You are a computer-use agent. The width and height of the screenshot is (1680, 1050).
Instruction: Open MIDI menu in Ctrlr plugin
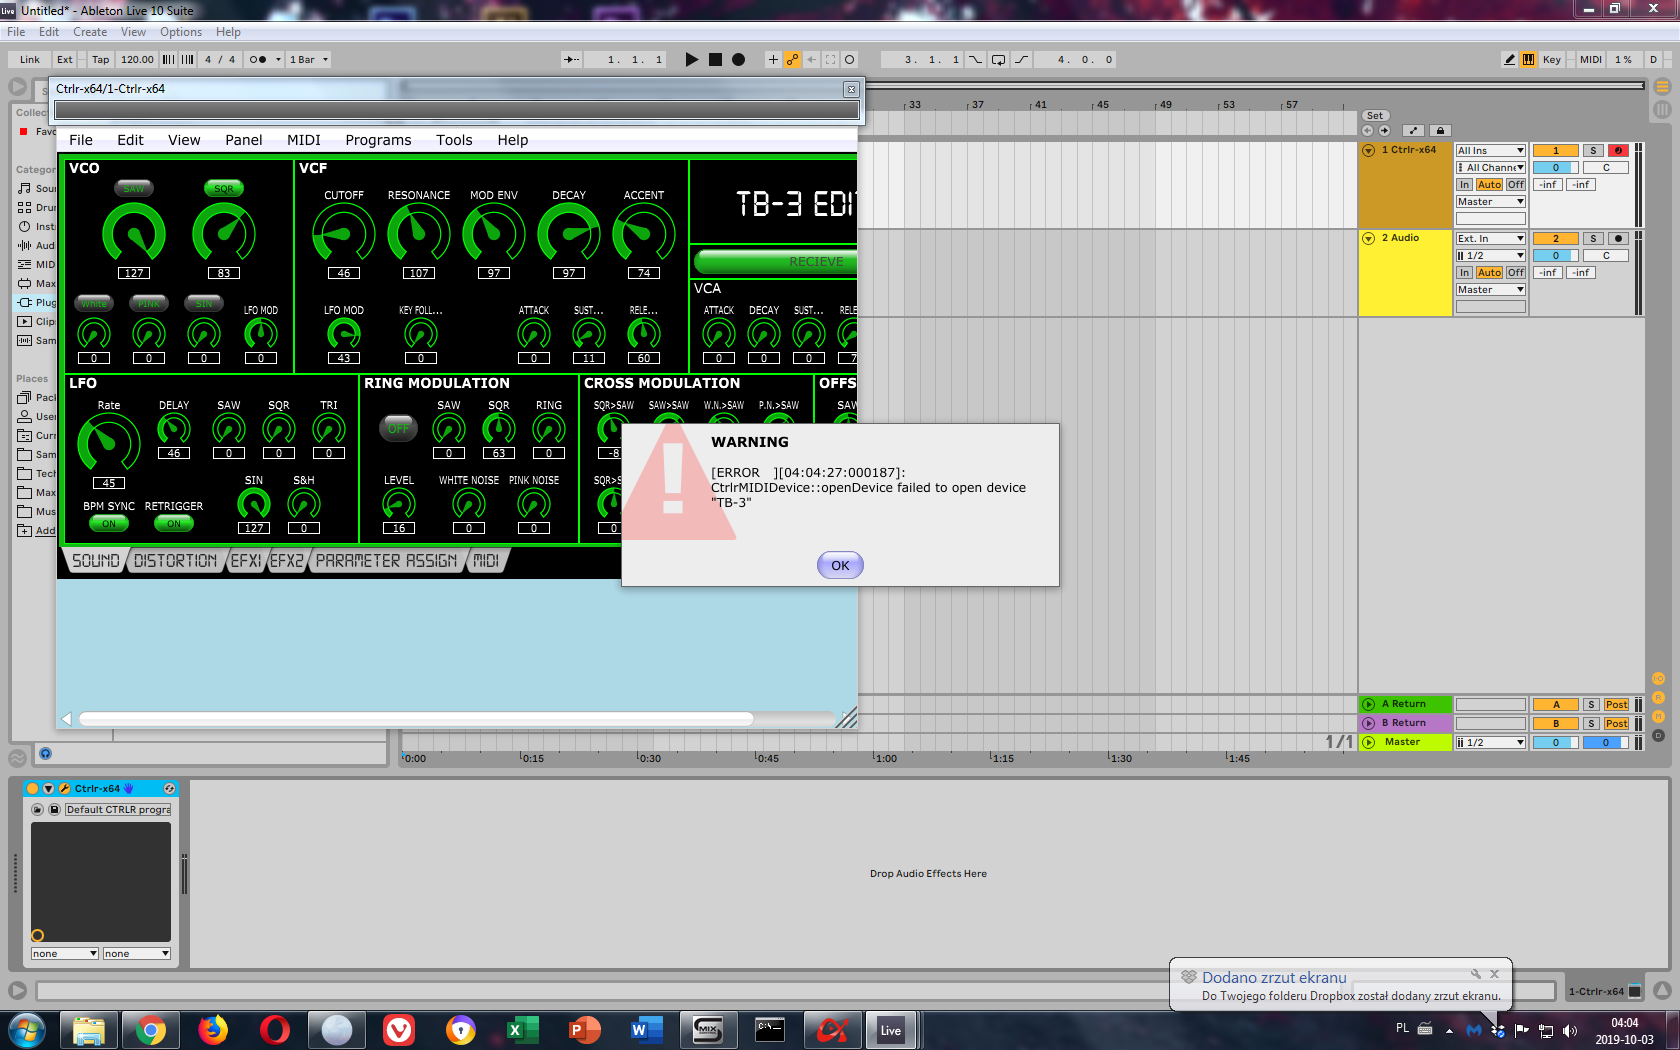pyautogui.click(x=304, y=140)
